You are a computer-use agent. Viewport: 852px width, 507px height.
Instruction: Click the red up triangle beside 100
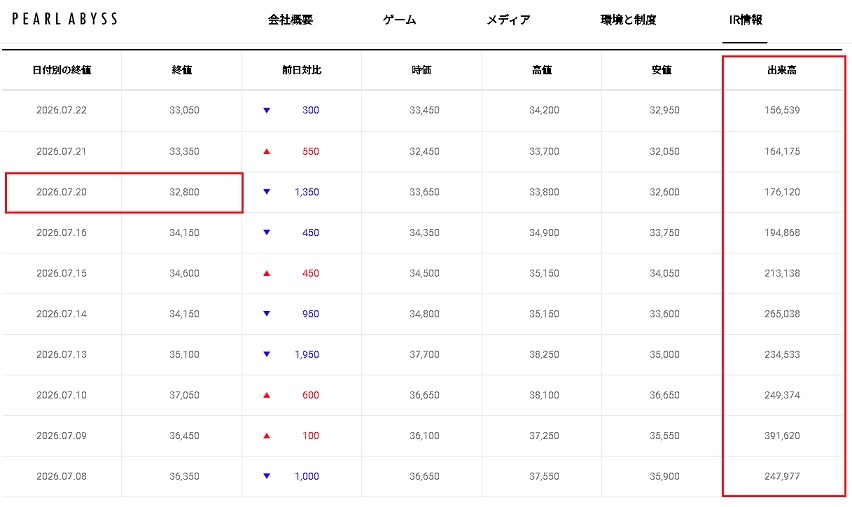coord(267,436)
